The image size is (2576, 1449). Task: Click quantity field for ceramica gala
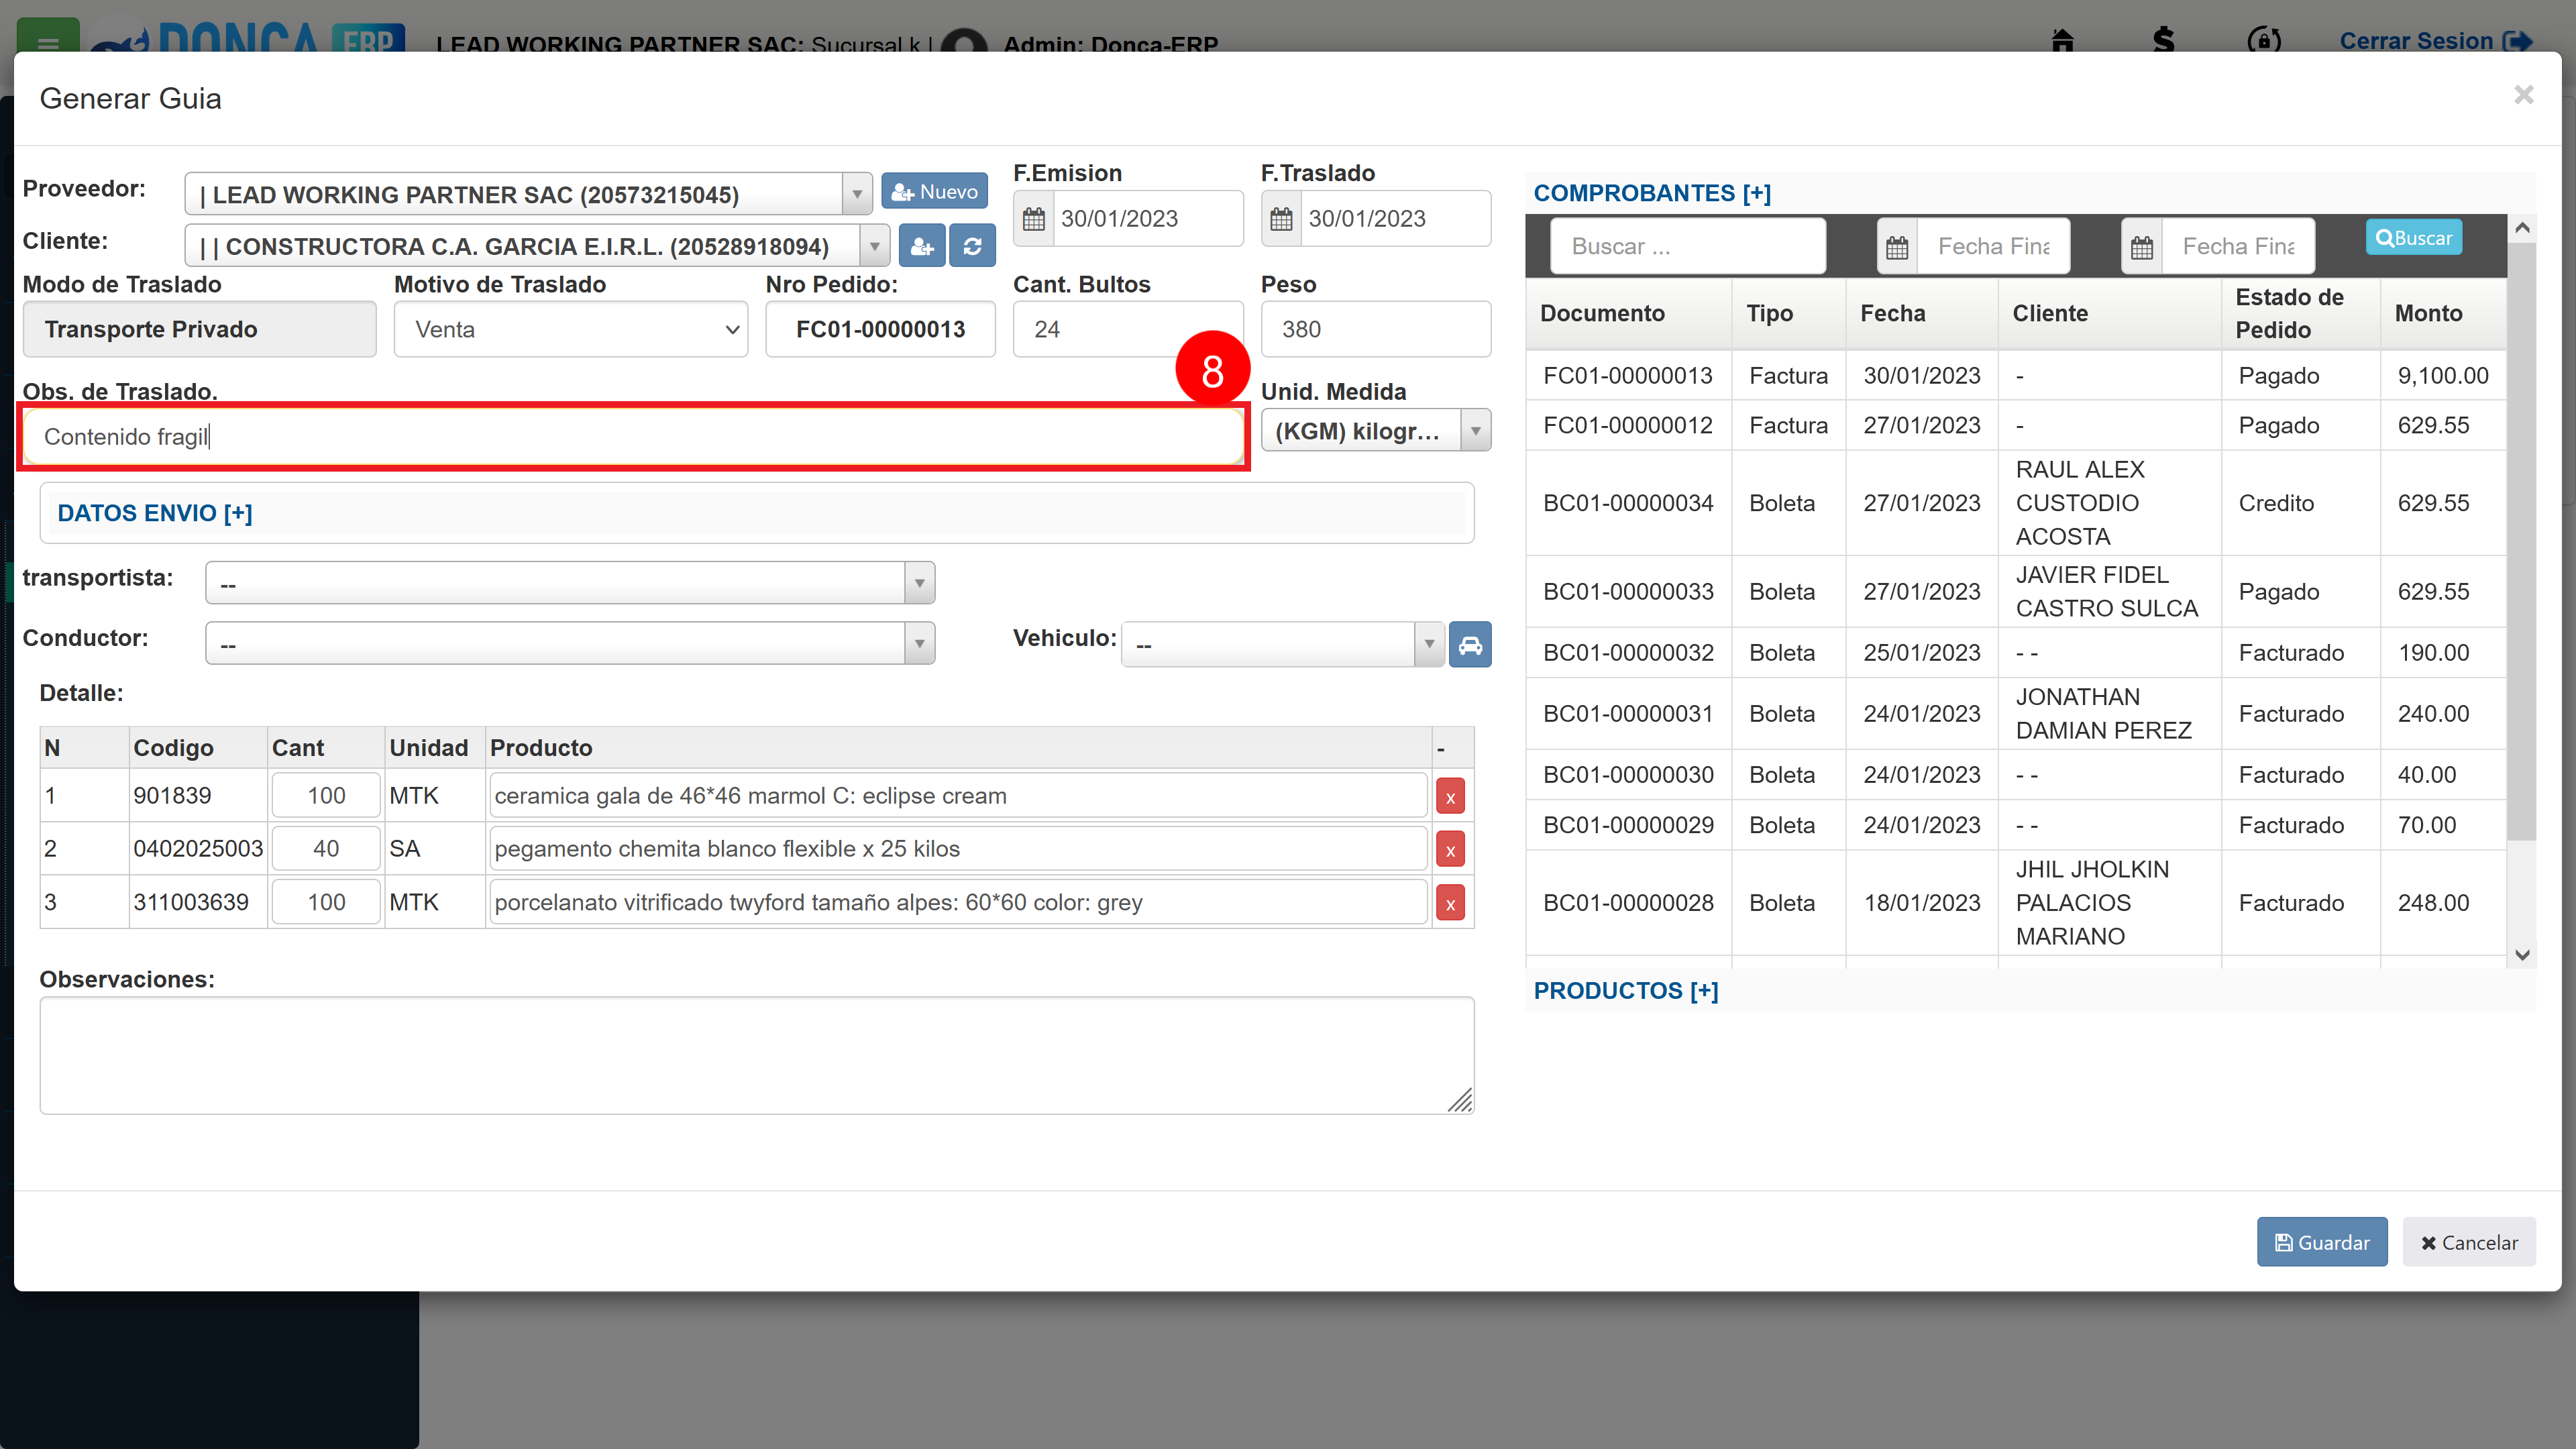[326, 796]
